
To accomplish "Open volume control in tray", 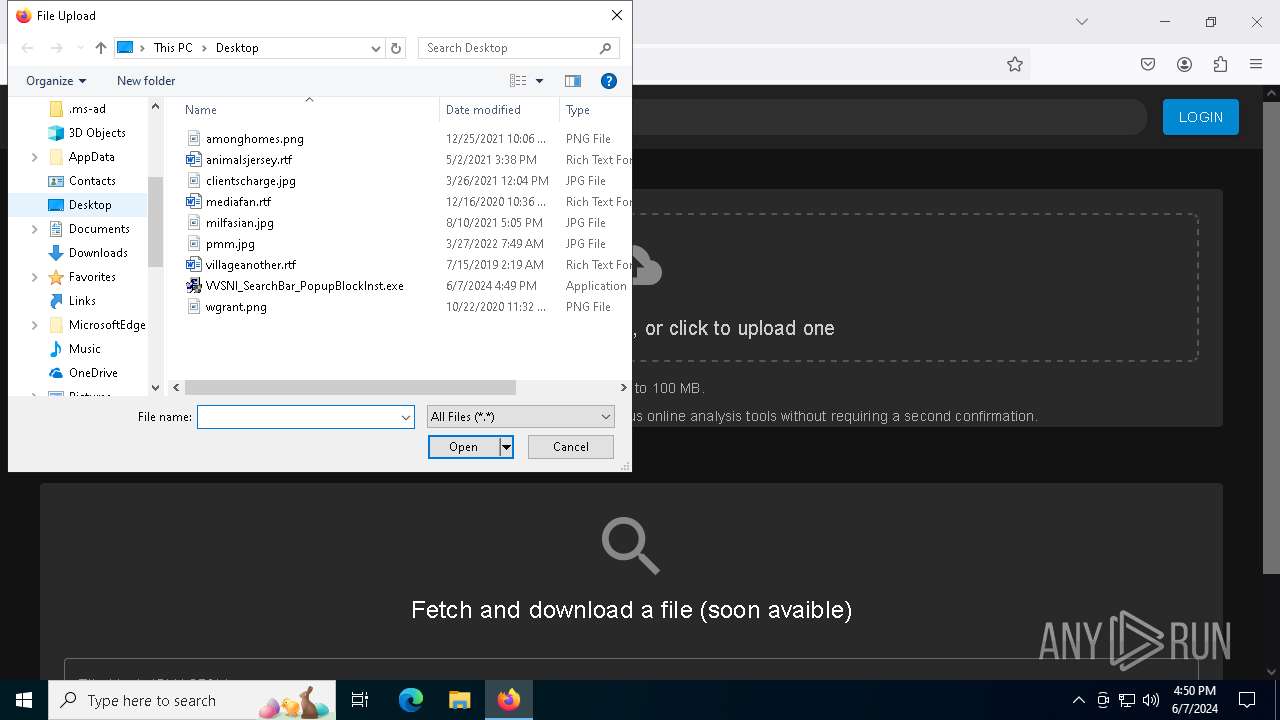I will click(x=1151, y=700).
